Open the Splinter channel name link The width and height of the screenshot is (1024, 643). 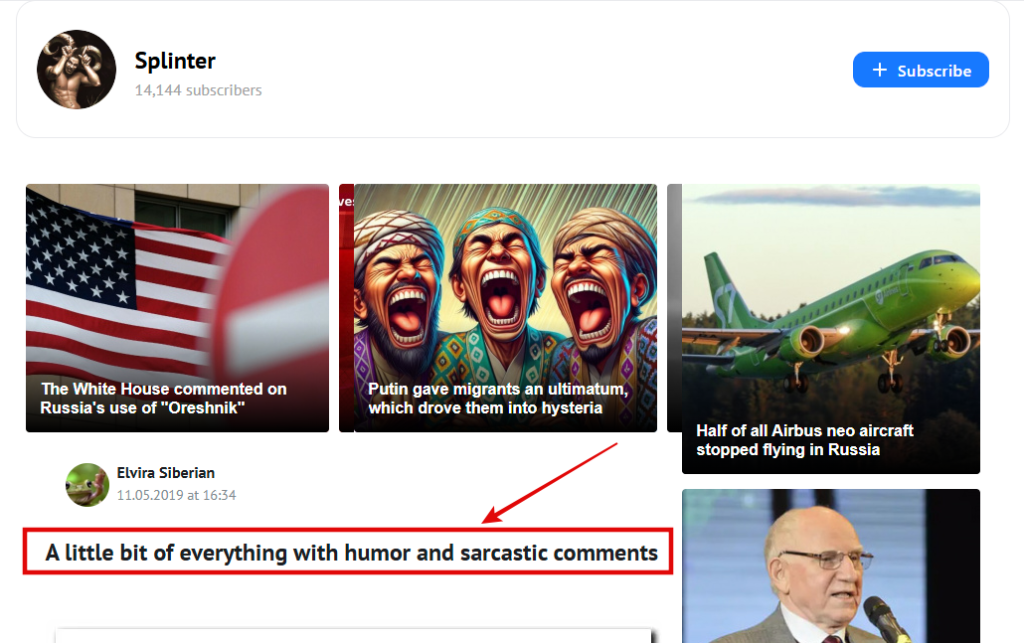(175, 61)
